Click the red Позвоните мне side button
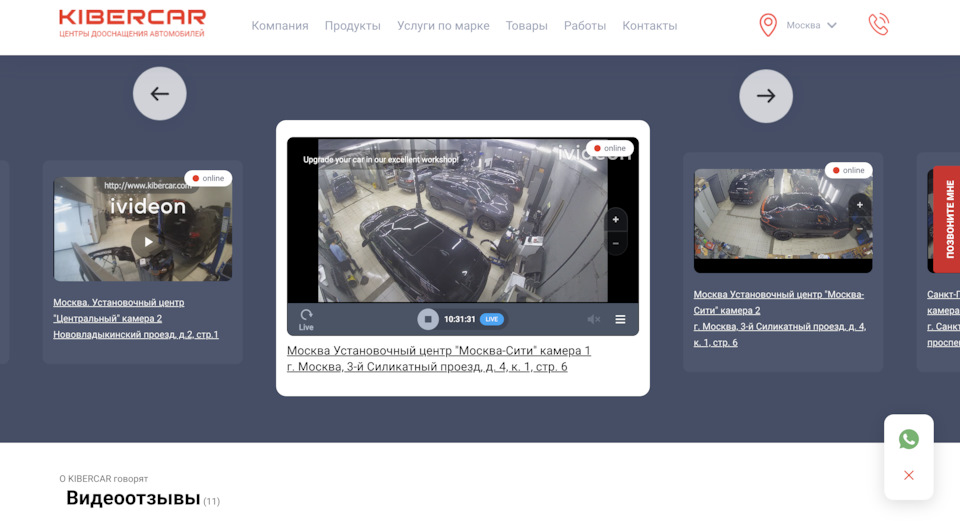Image resolution: width=960 pixels, height=521 pixels. (x=948, y=219)
